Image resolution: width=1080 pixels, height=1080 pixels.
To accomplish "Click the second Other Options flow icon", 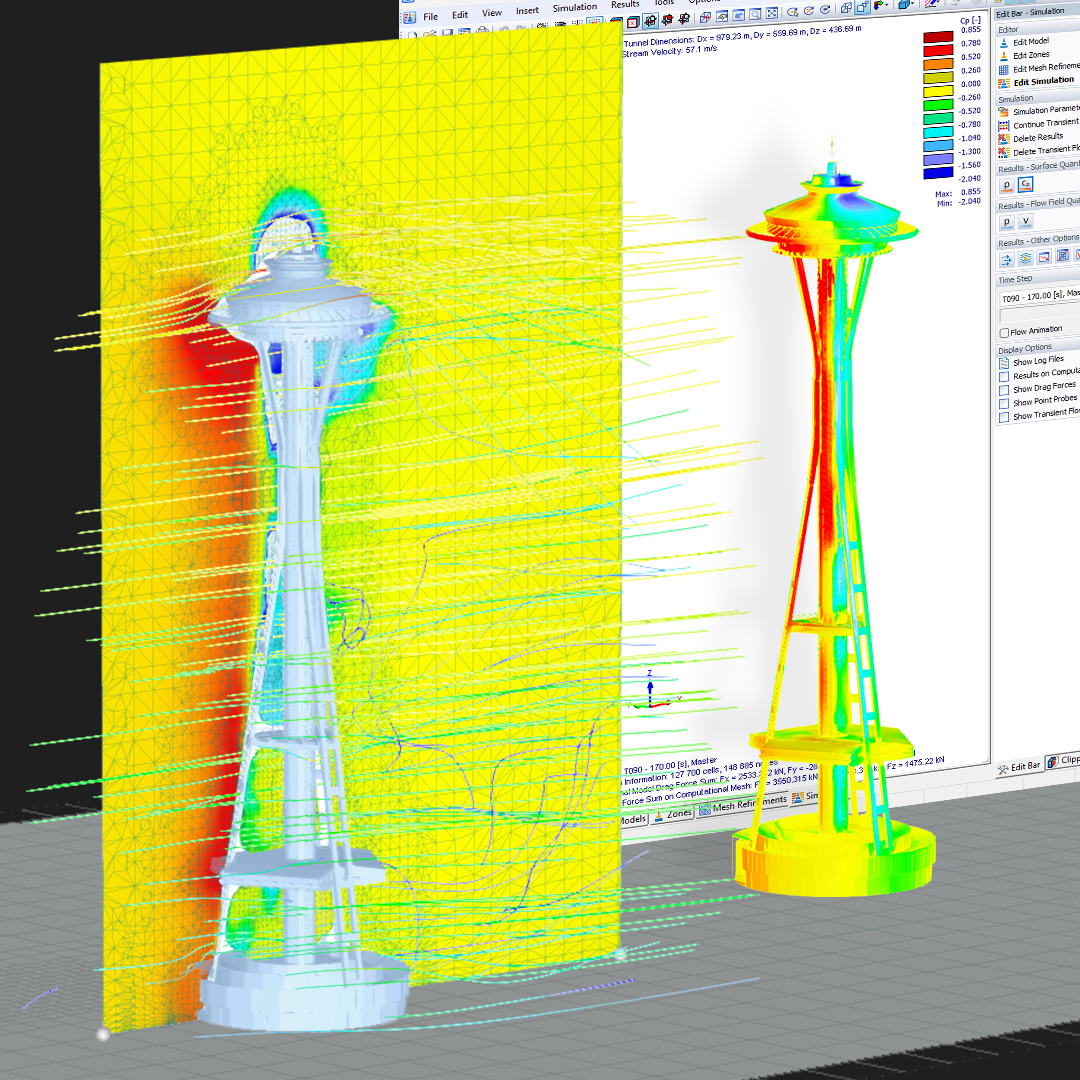I will pos(1026,258).
